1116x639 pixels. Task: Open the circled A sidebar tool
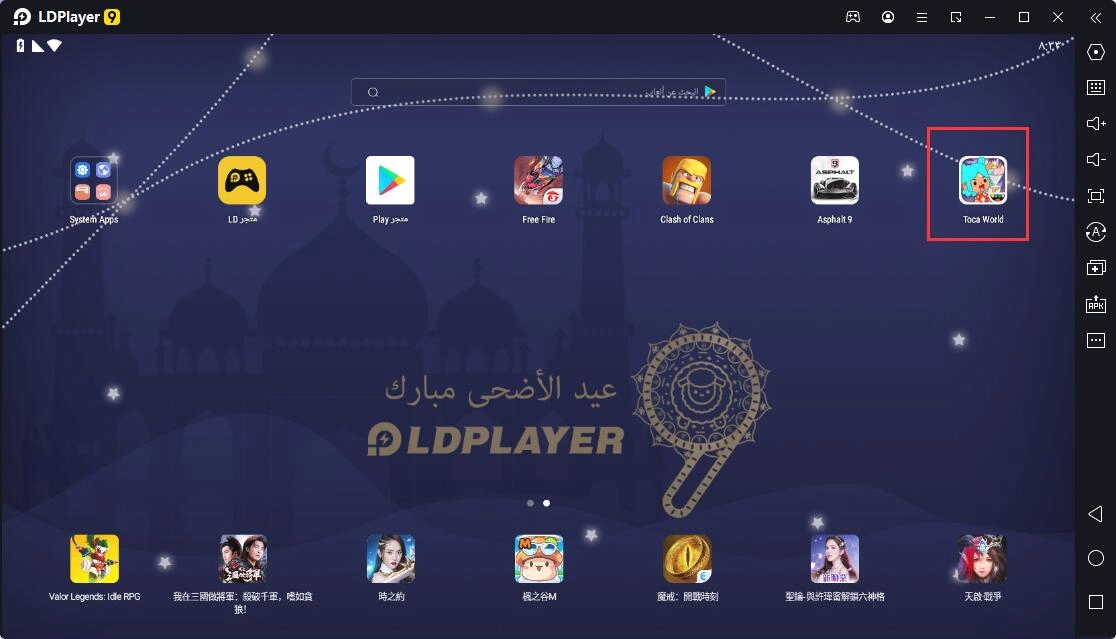1096,232
